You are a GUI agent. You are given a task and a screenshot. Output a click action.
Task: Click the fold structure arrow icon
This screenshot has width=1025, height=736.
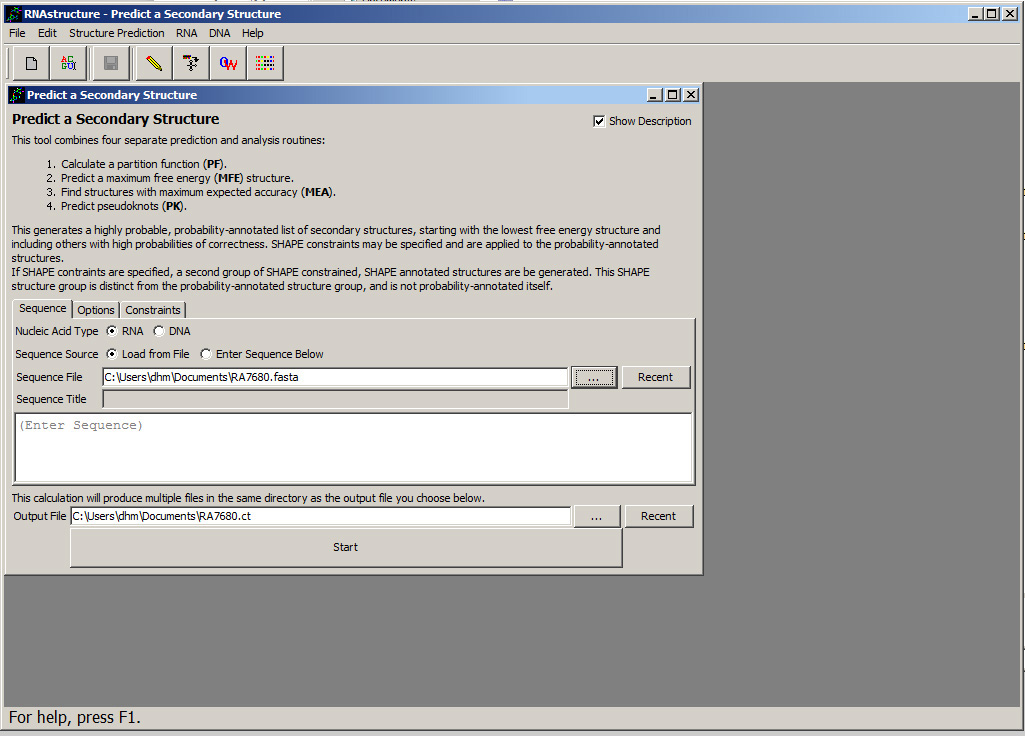coord(191,63)
